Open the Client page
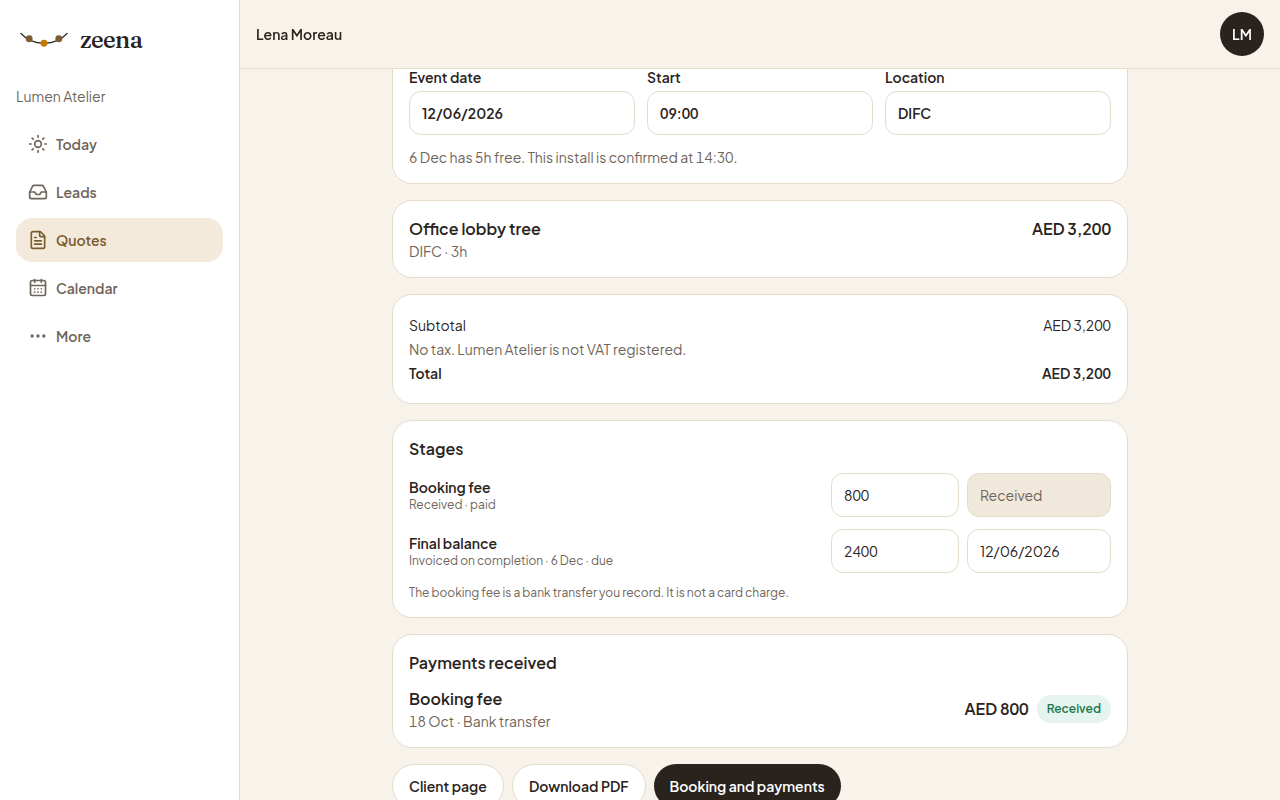Image resolution: width=1280 pixels, height=800 pixels. coord(448,786)
